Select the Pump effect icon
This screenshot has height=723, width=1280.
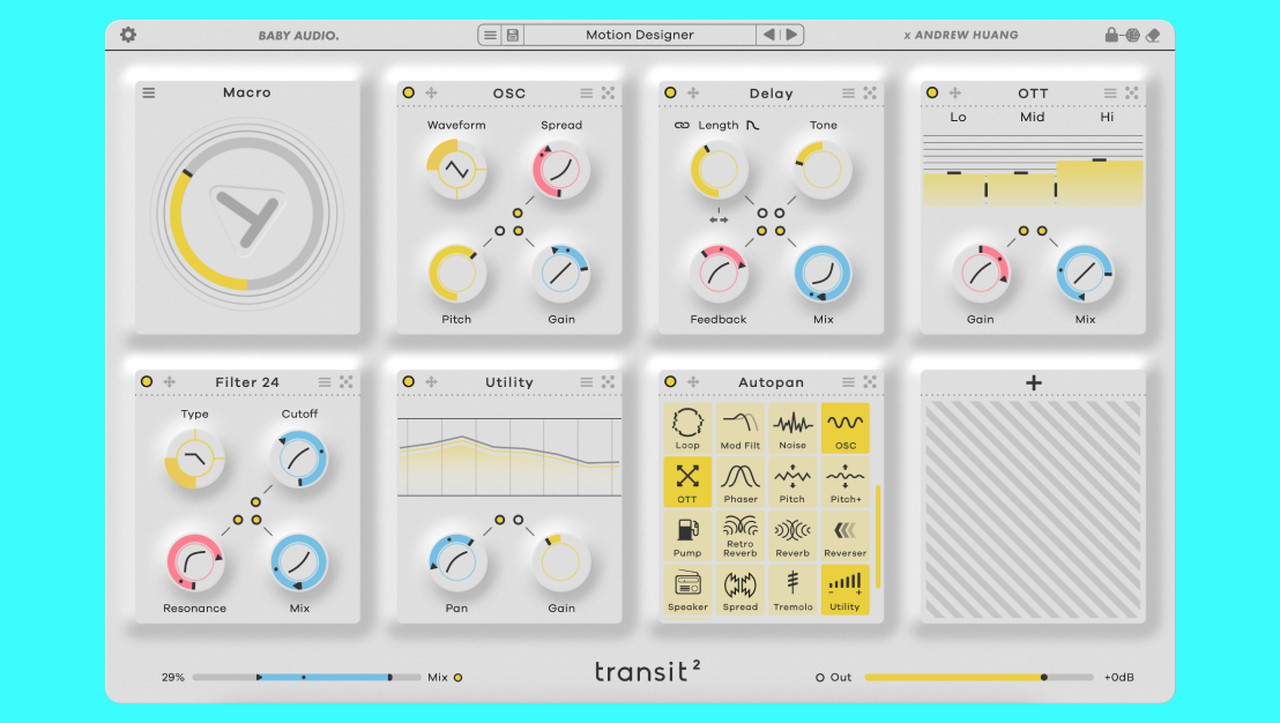pyautogui.click(x=687, y=535)
